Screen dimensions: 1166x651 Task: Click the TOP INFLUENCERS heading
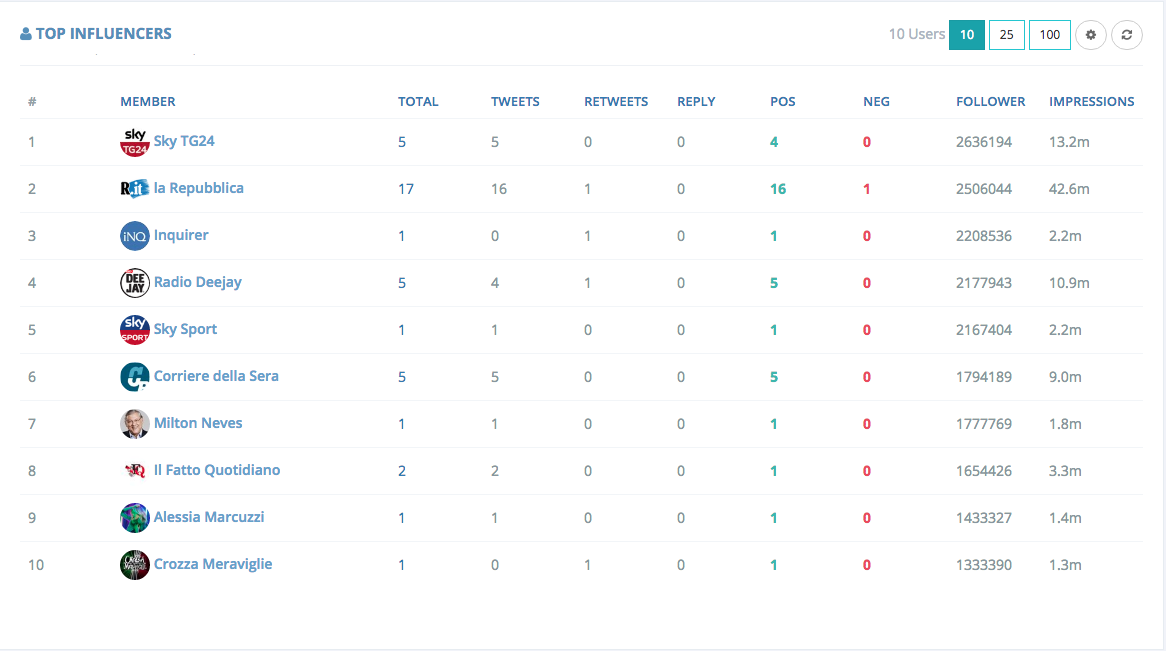click(x=103, y=33)
